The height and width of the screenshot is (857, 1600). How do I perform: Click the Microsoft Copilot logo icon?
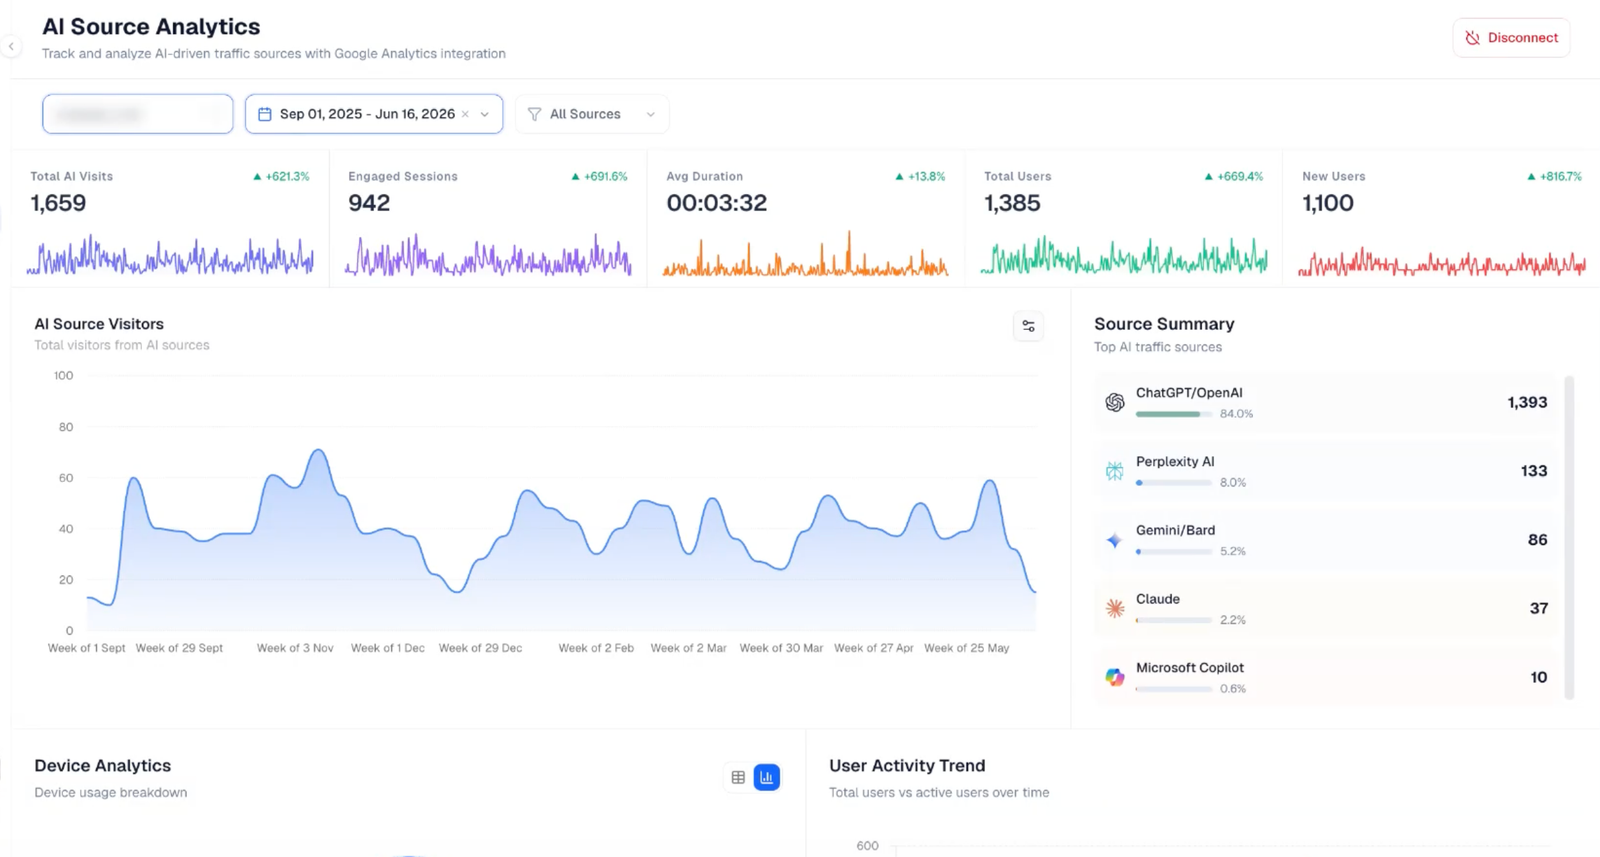pyautogui.click(x=1115, y=677)
